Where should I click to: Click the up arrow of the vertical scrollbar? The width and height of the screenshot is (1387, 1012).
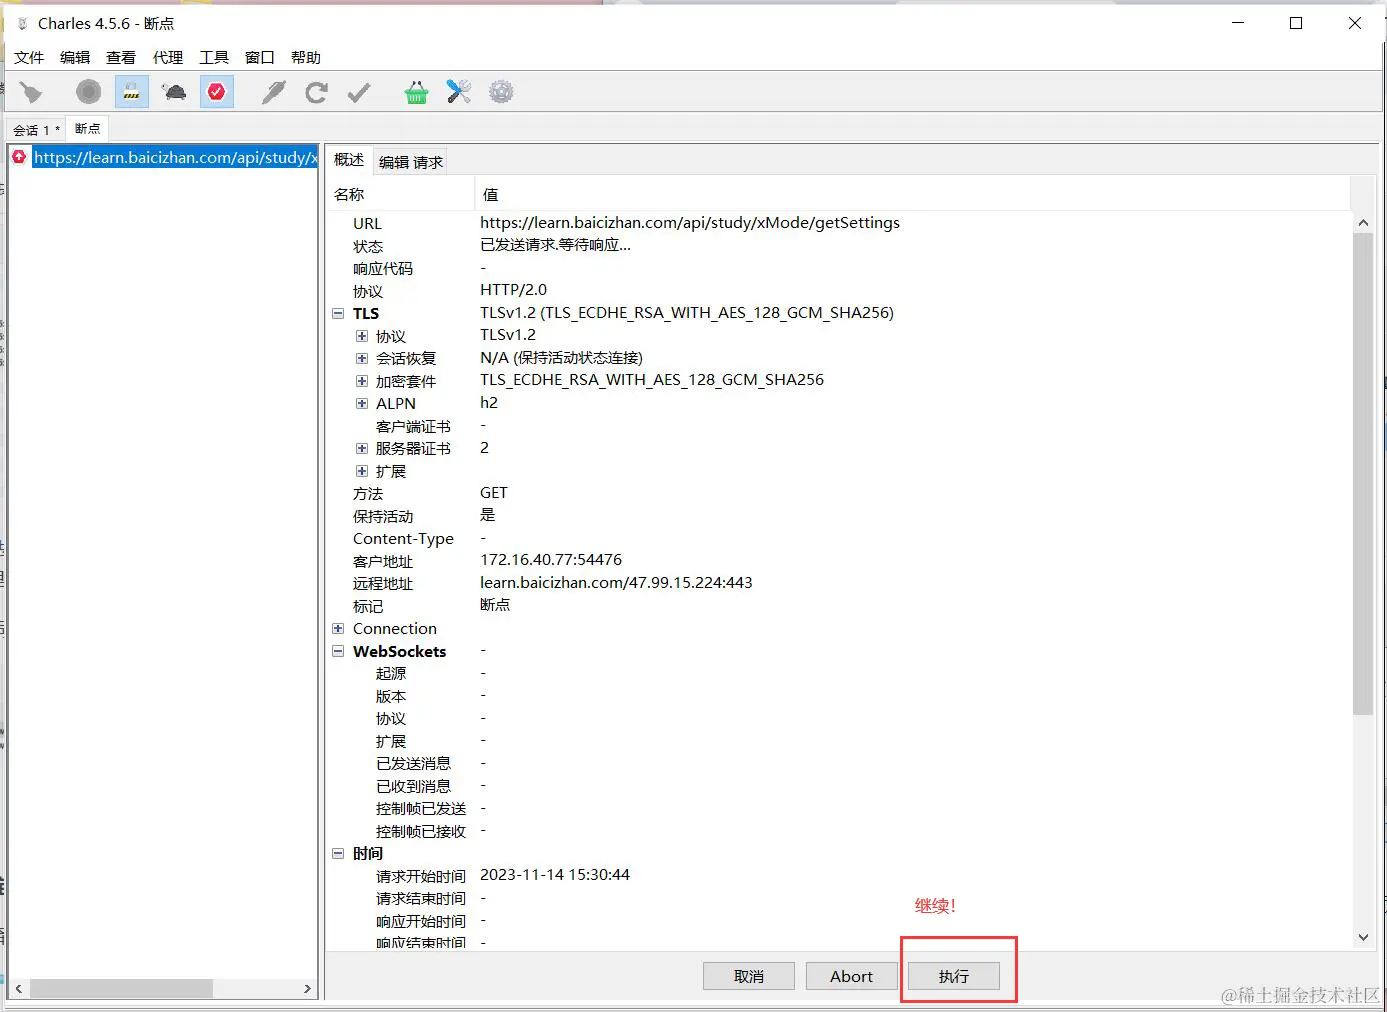coord(1363,222)
